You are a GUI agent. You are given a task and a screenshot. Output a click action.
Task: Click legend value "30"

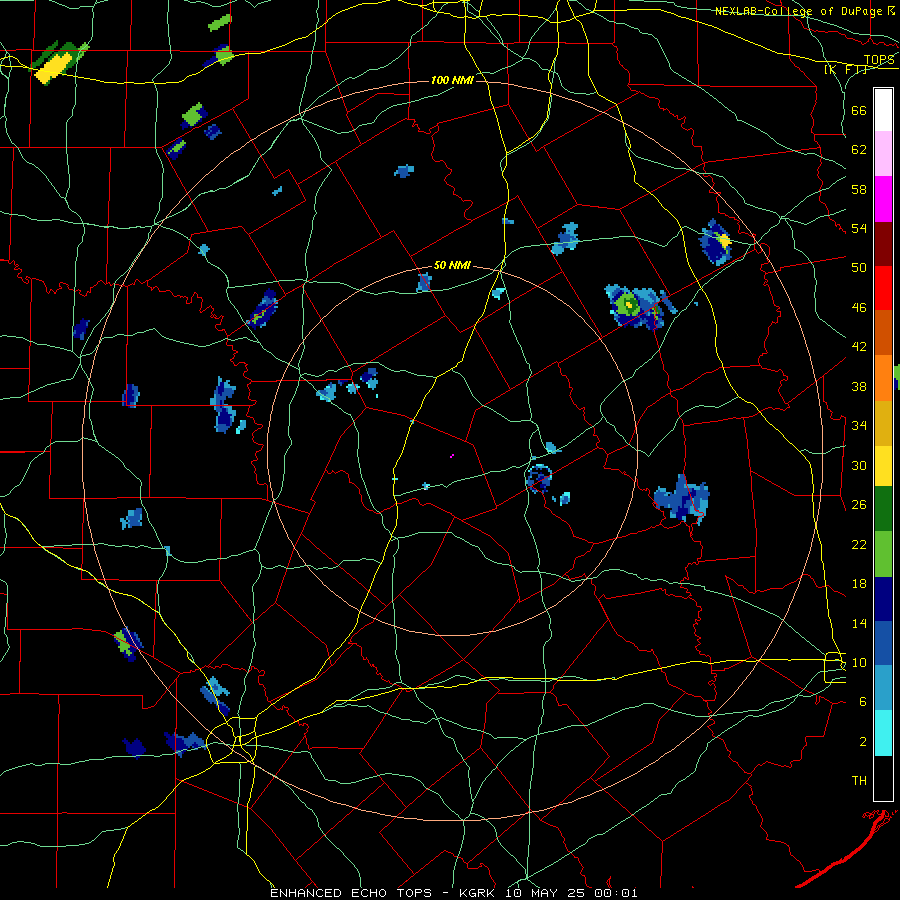(x=859, y=465)
